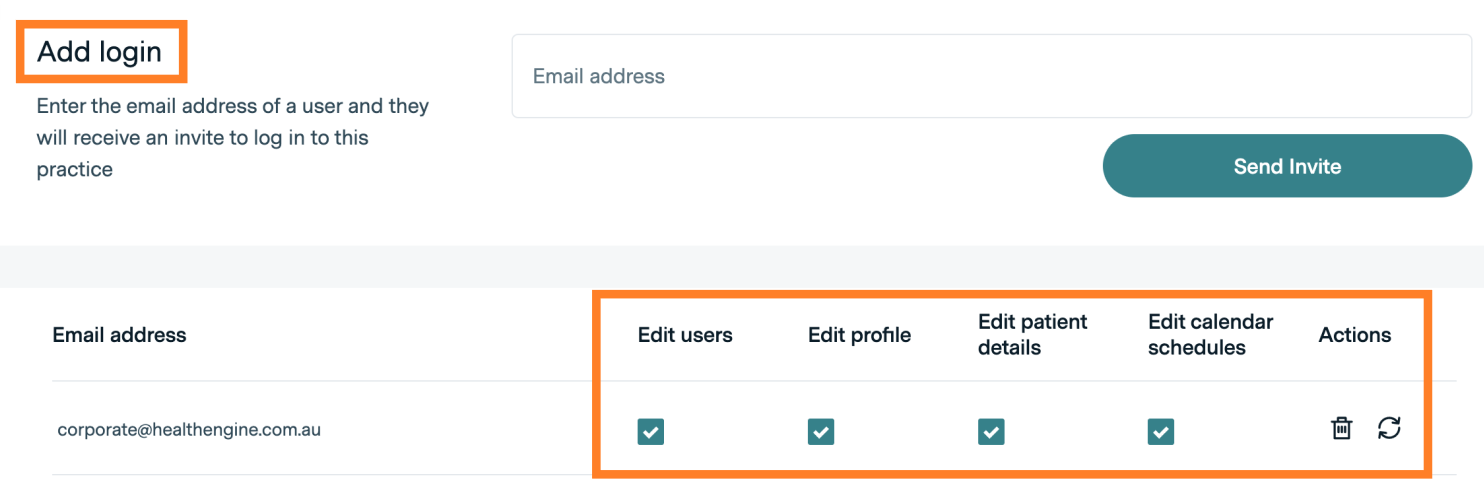Click the Edit users column header

point(685,335)
